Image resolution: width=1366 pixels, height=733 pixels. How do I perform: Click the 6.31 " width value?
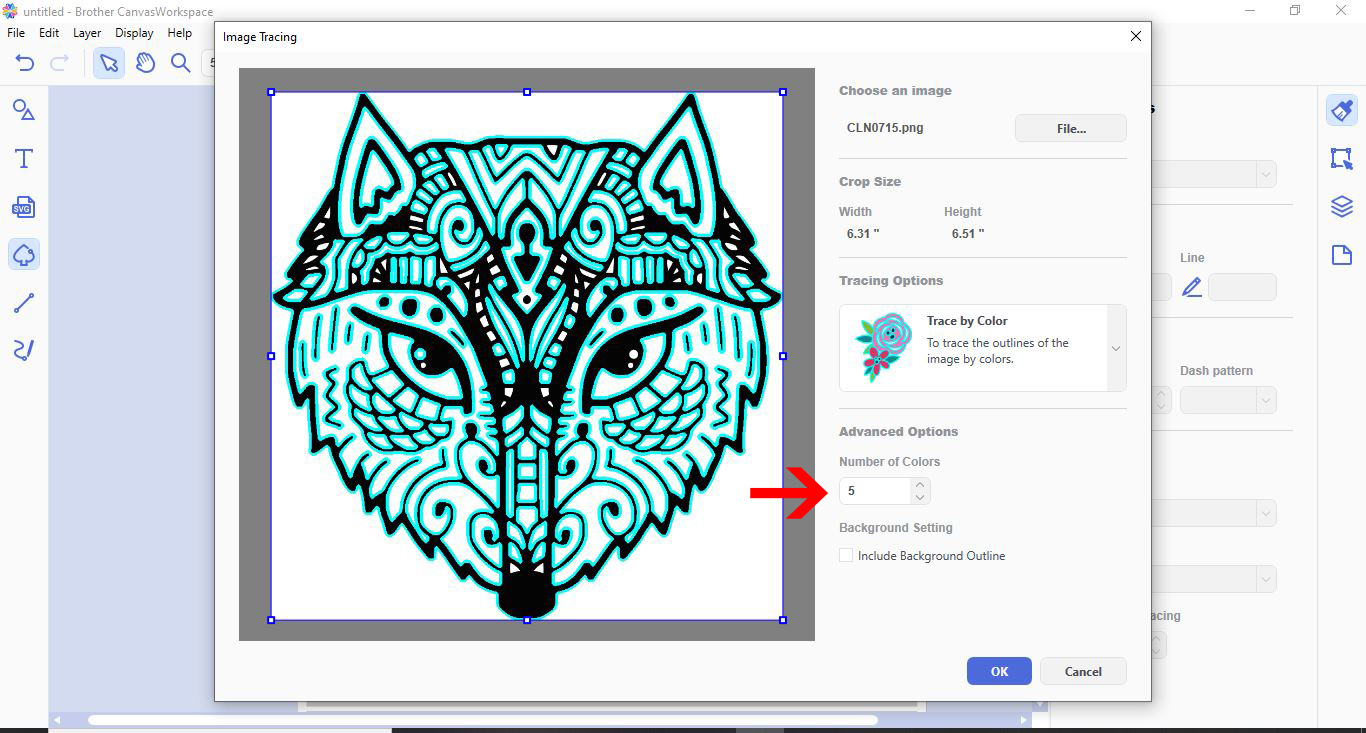(x=863, y=233)
